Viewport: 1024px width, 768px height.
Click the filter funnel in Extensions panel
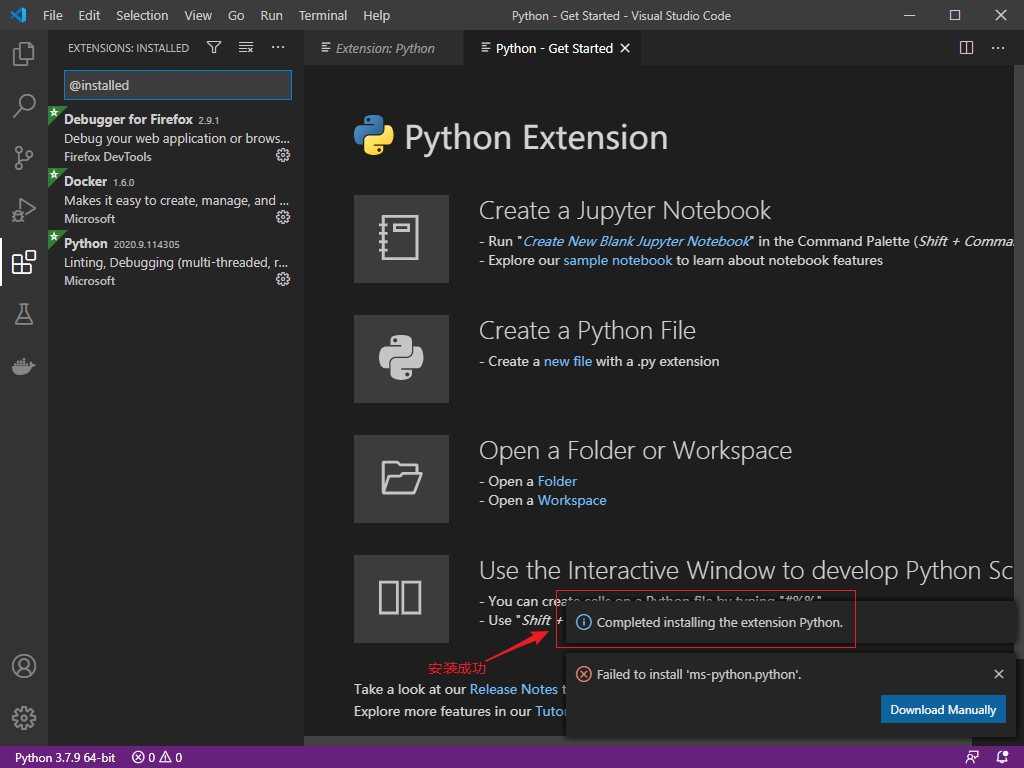coord(214,46)
